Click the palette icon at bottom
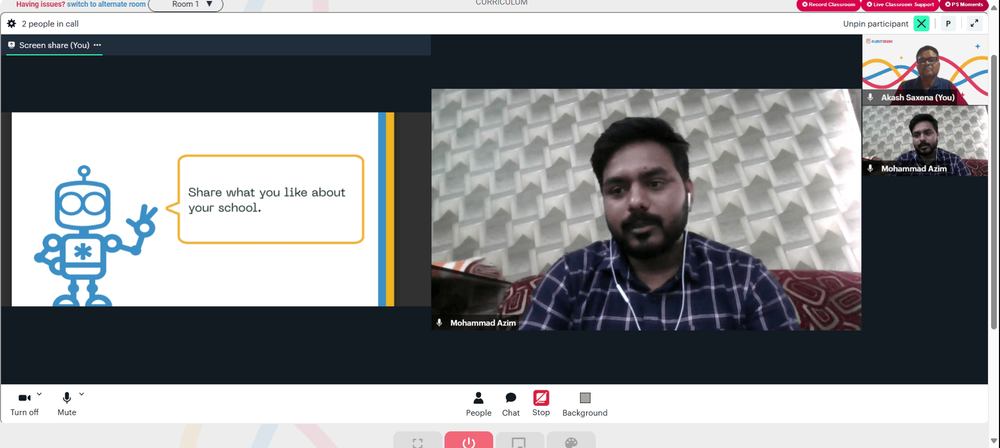This screenshot has height=448, width=1000. 571,442
